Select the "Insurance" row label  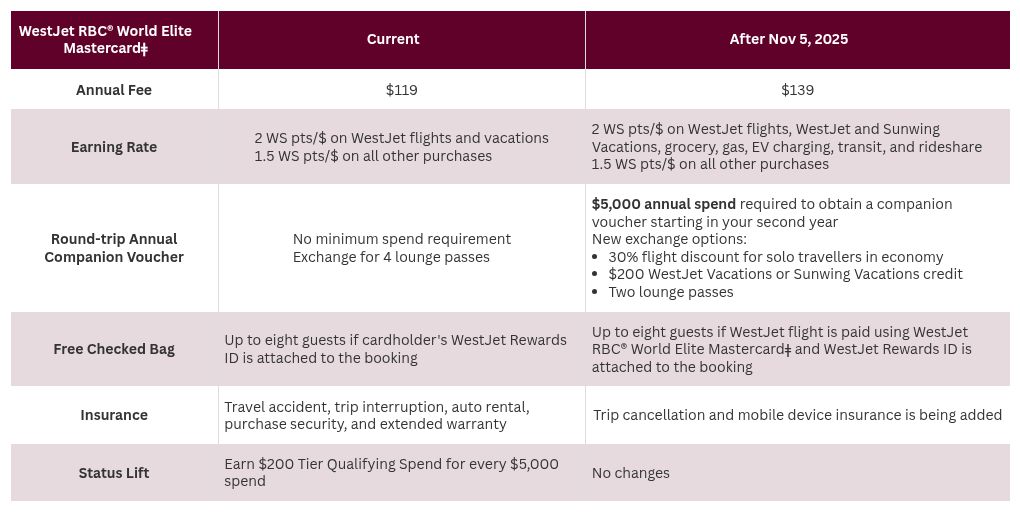pyautogui.click(x=114, y=415)
